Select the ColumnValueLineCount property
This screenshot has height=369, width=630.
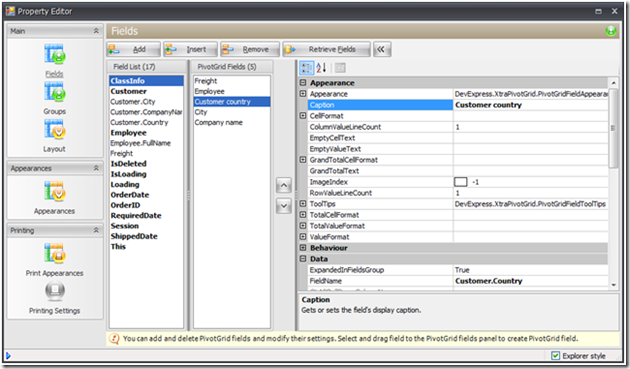[380, 127]
